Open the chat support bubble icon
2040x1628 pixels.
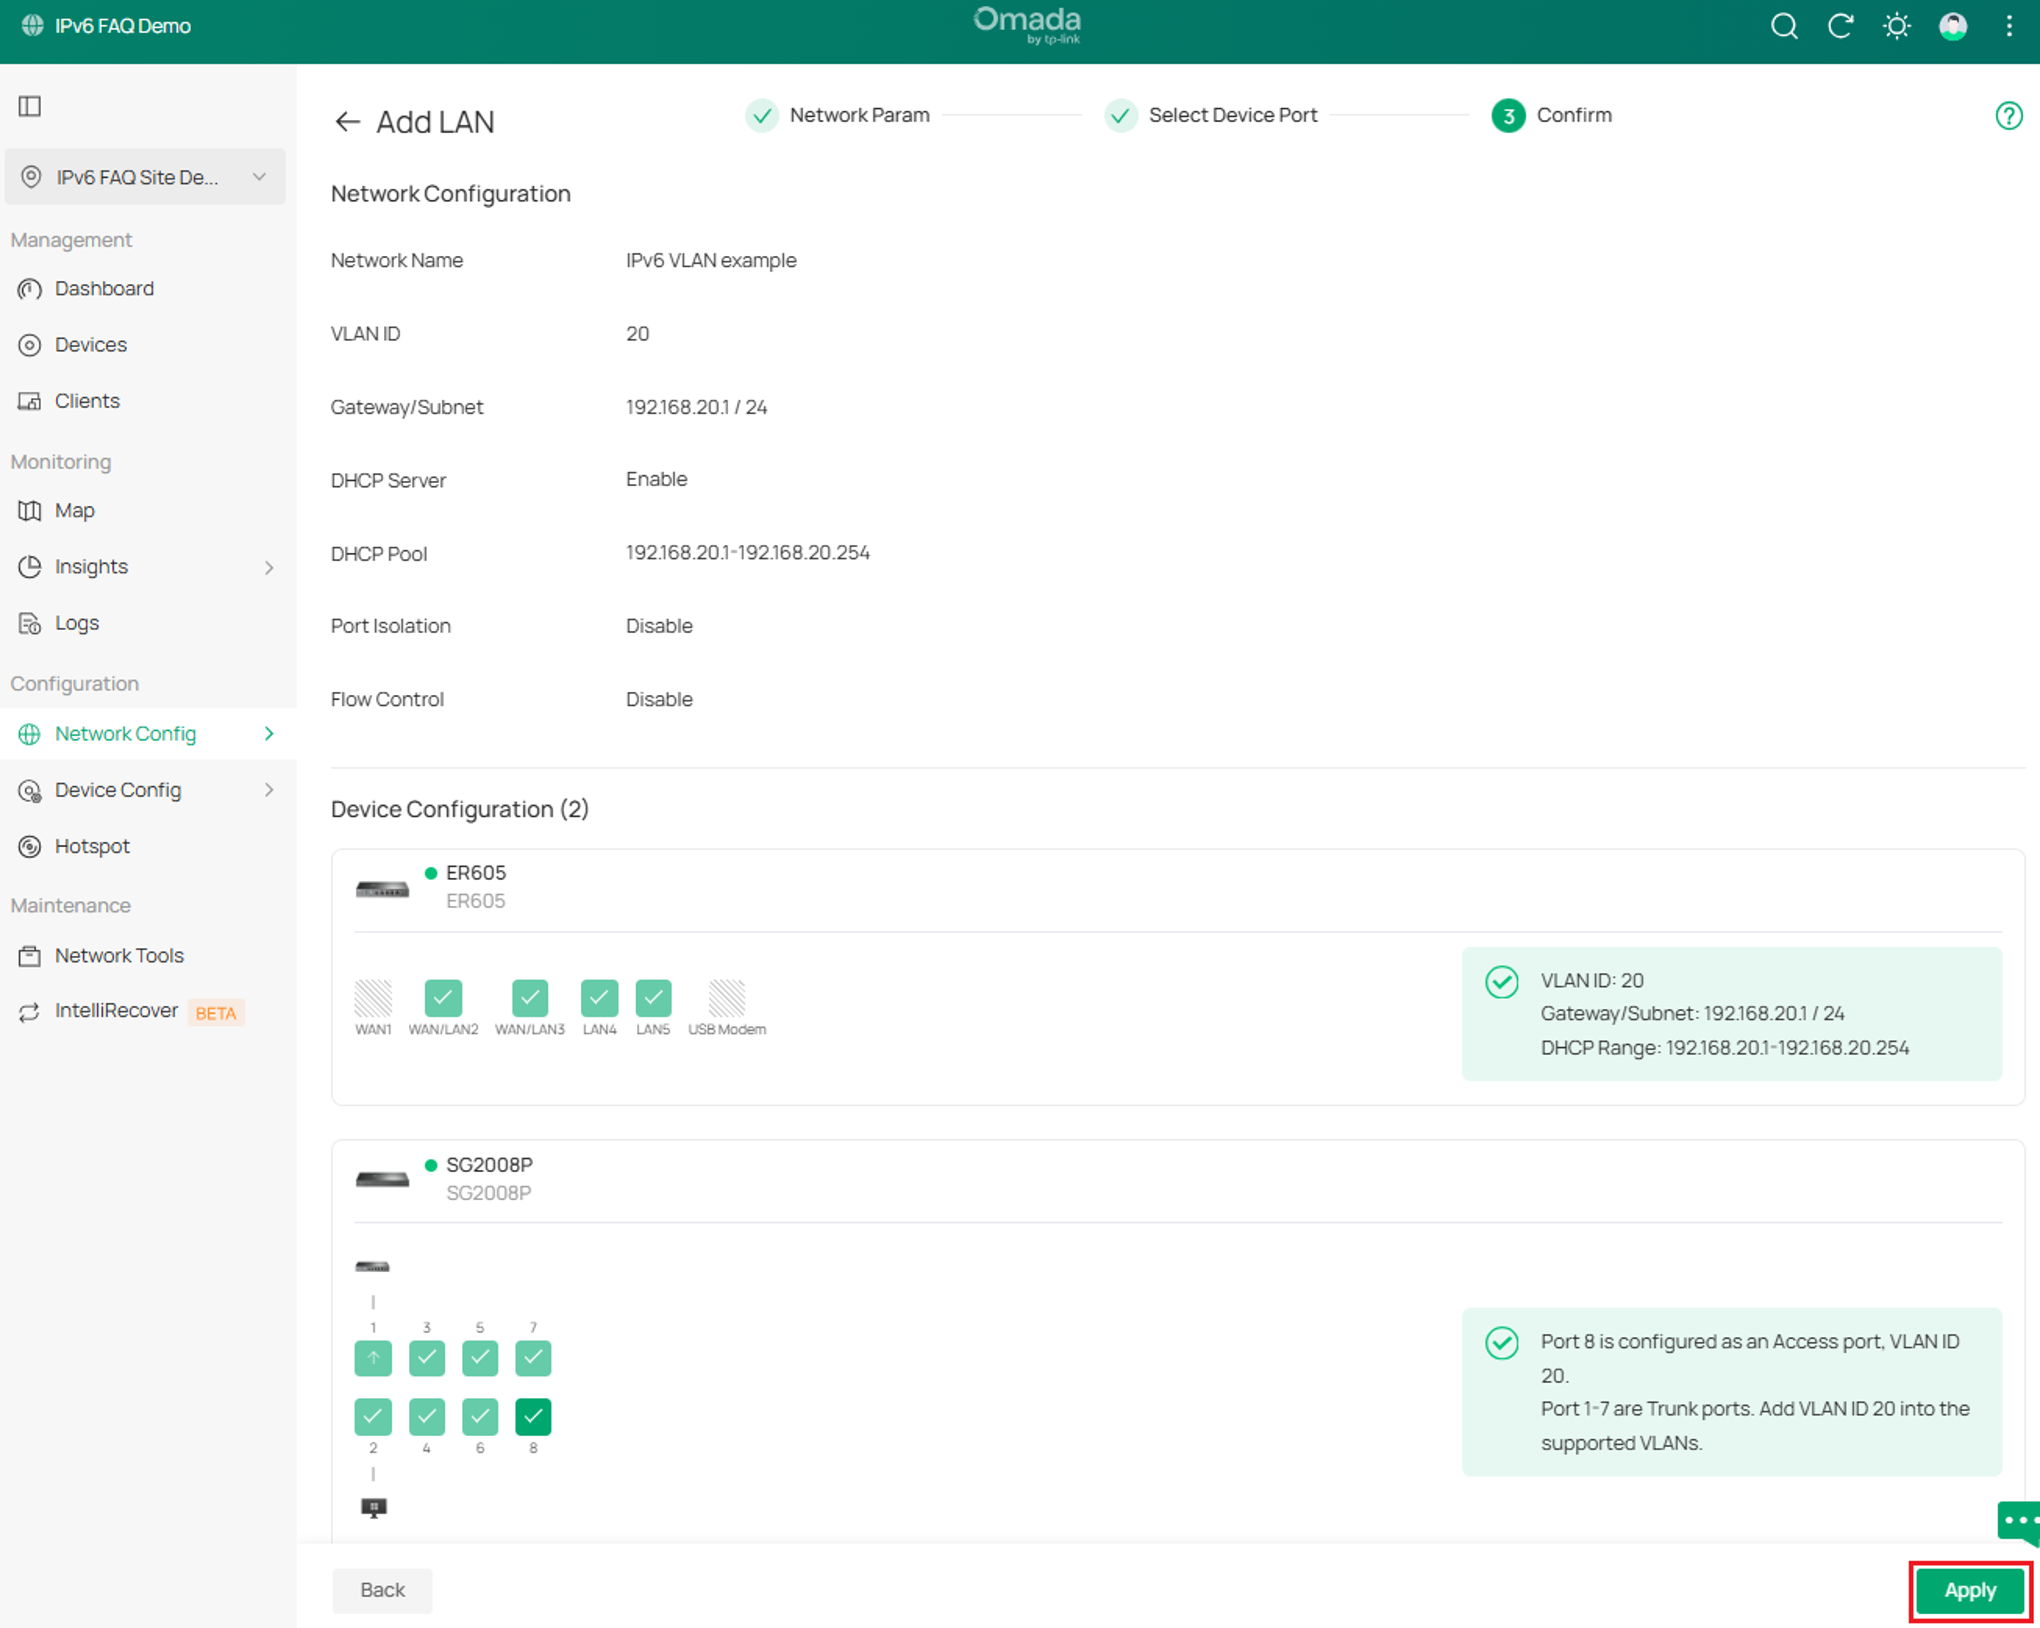pyautogui.click(x=2018, y=1522)
